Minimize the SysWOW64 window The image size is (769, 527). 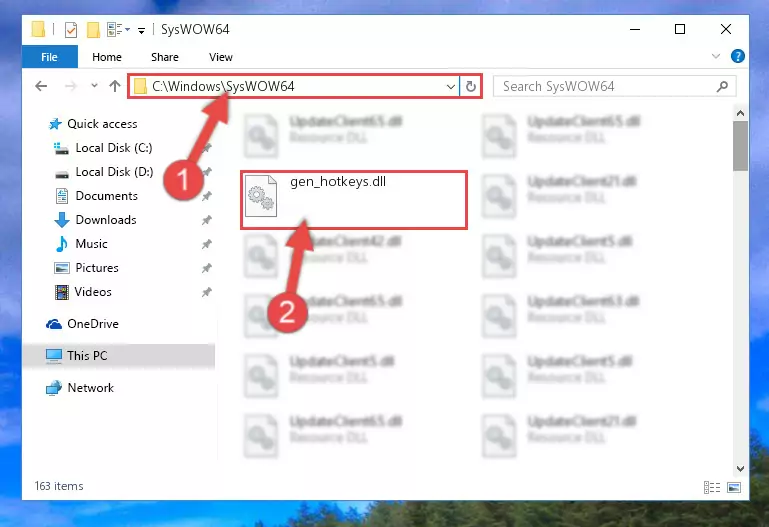click(635, 29)
